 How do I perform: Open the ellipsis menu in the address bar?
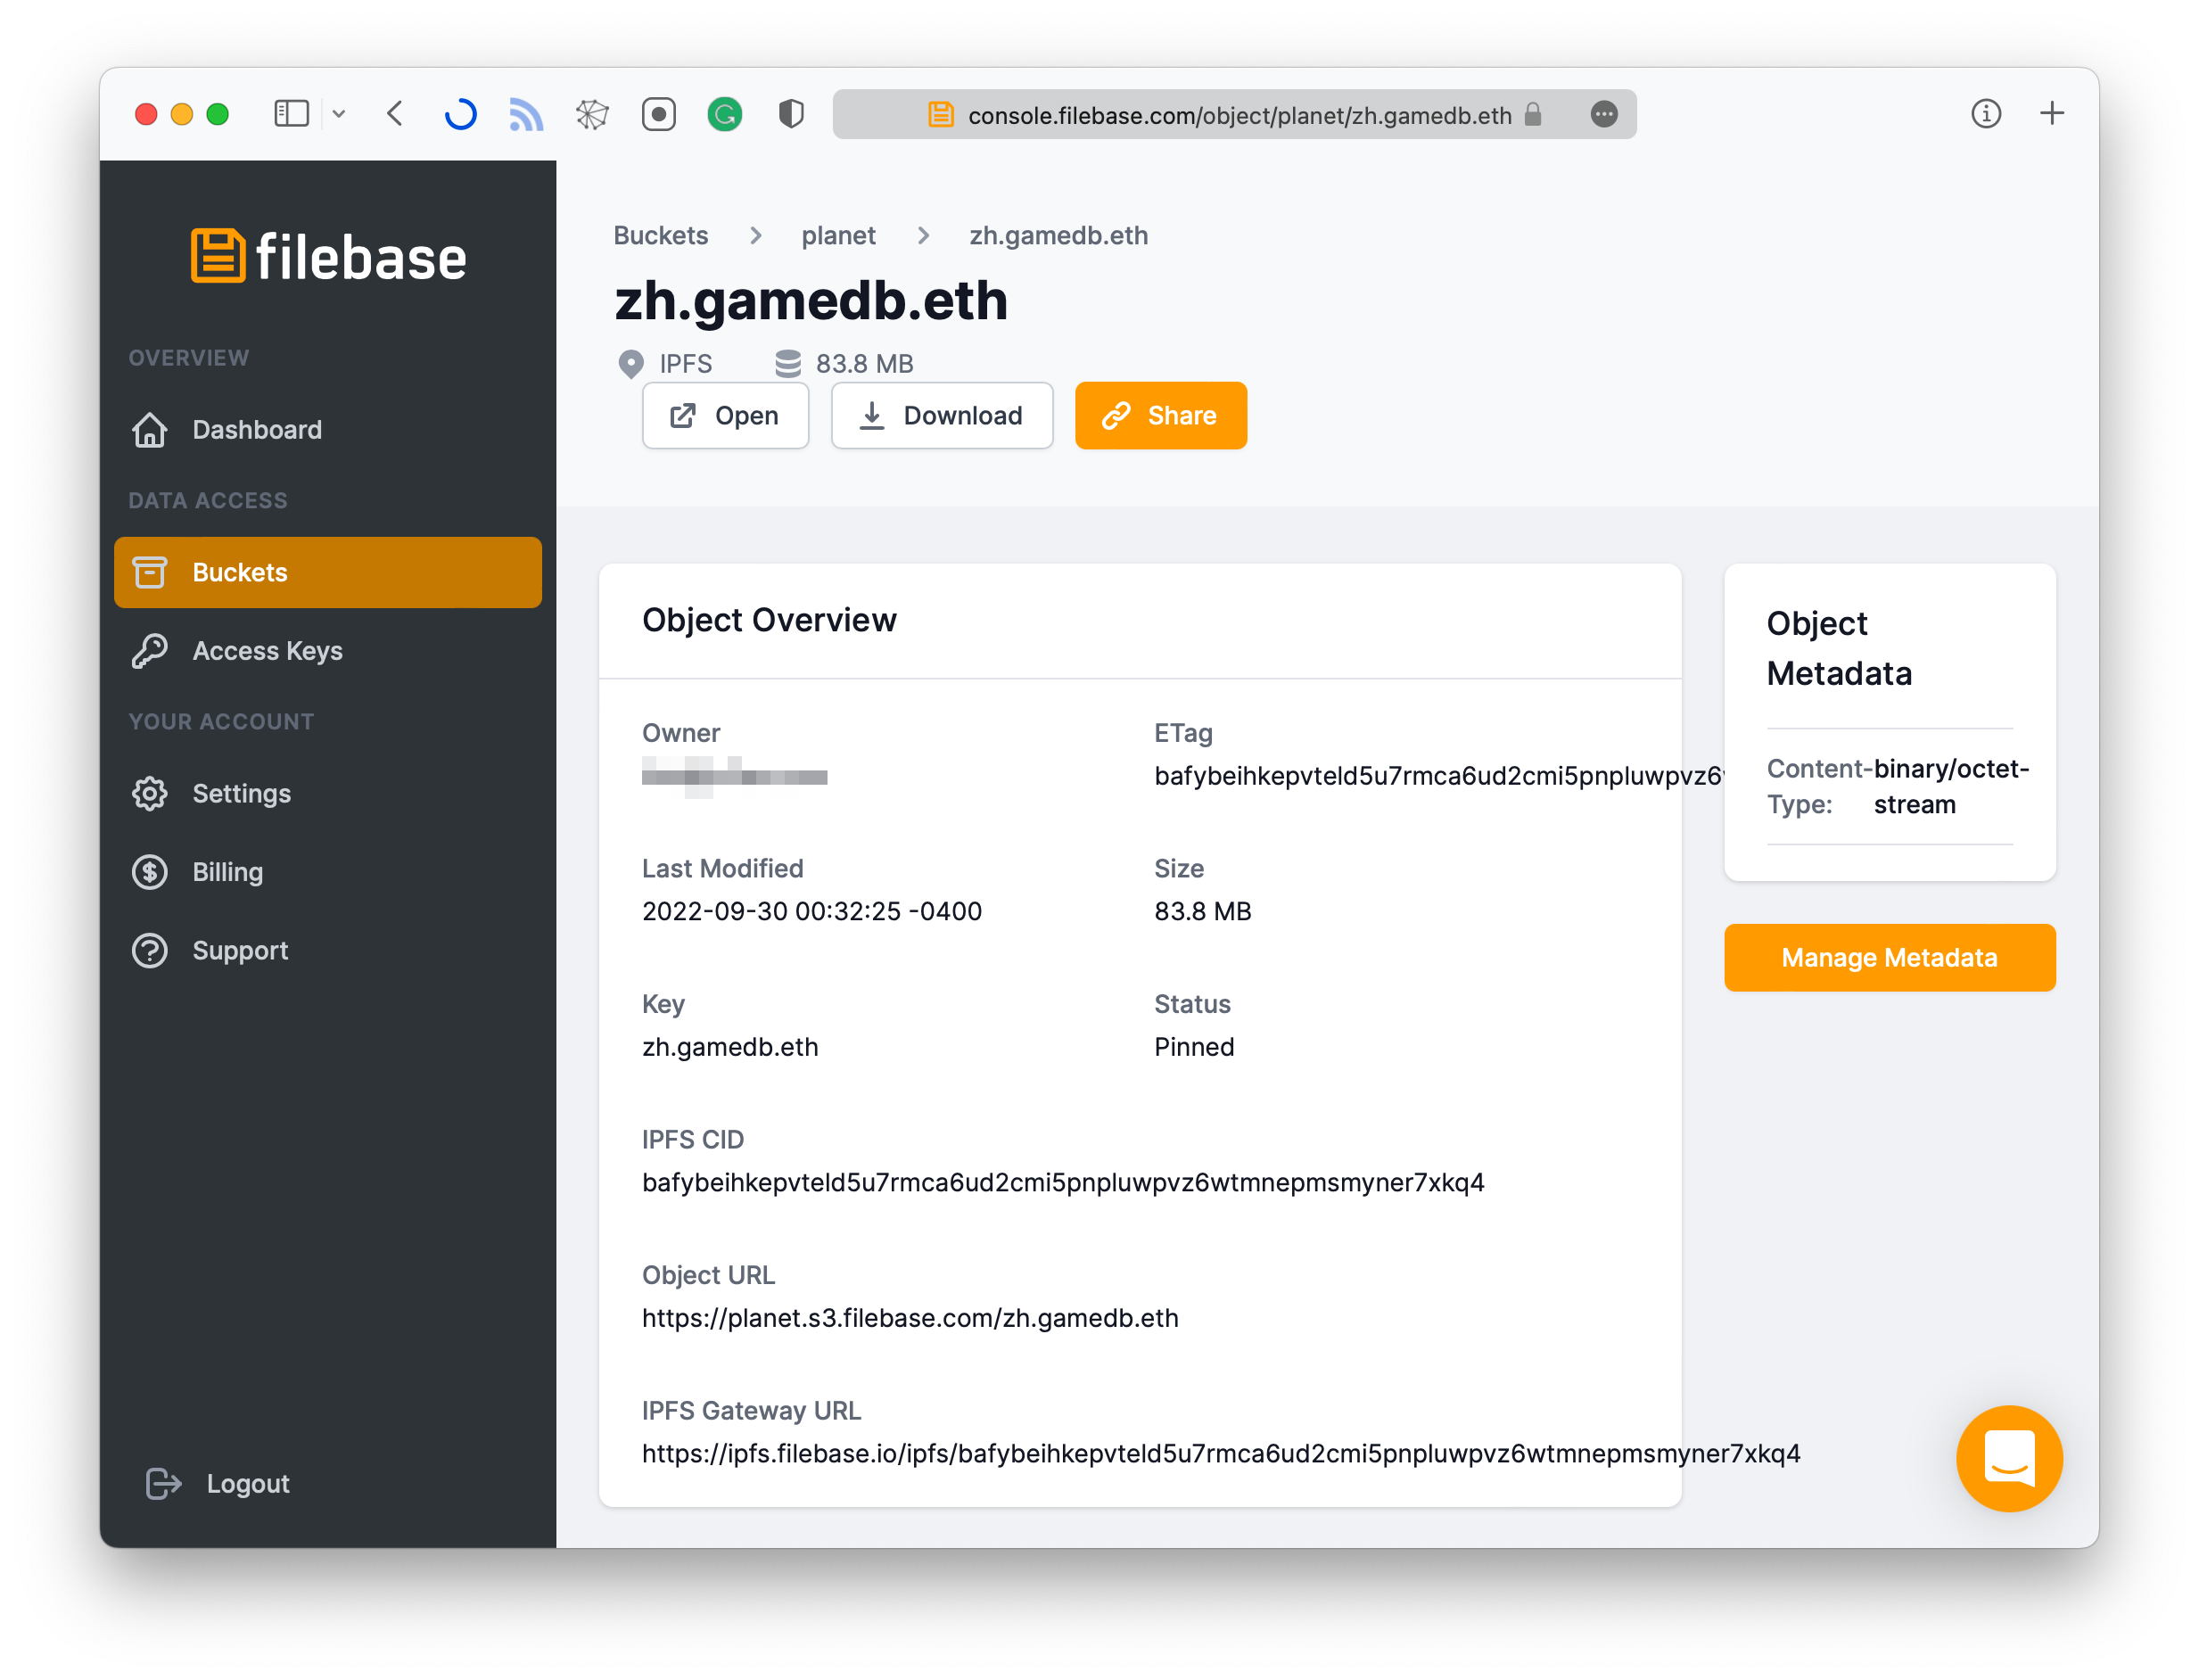tap(1604, 114)
